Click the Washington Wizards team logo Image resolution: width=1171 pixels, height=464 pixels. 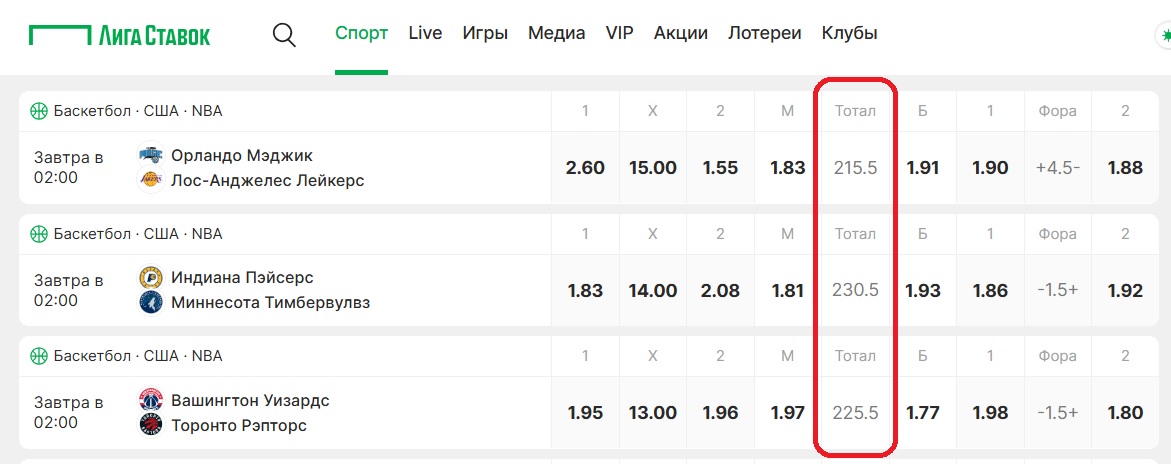(151, 400)
